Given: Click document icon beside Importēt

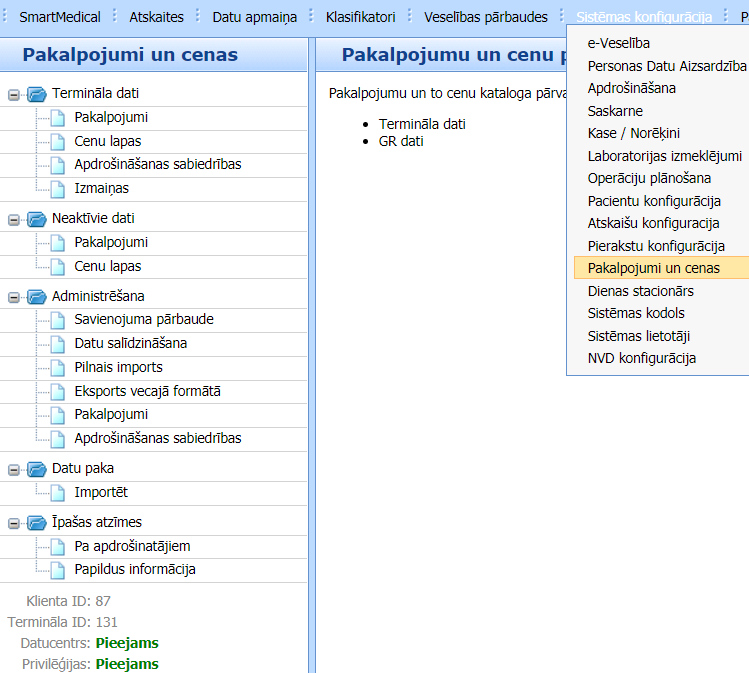Looking at the screenshot, I should coord(58,492).
